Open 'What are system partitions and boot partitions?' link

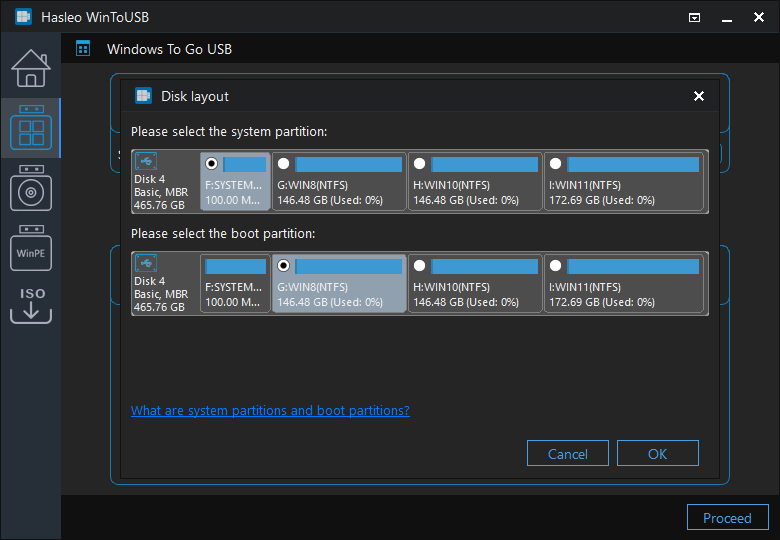point(270,410)
